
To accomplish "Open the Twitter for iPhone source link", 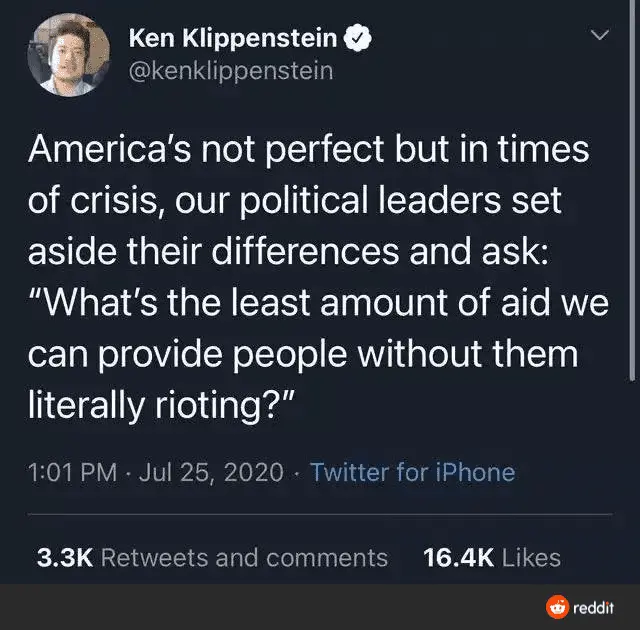I will point(412,472).
